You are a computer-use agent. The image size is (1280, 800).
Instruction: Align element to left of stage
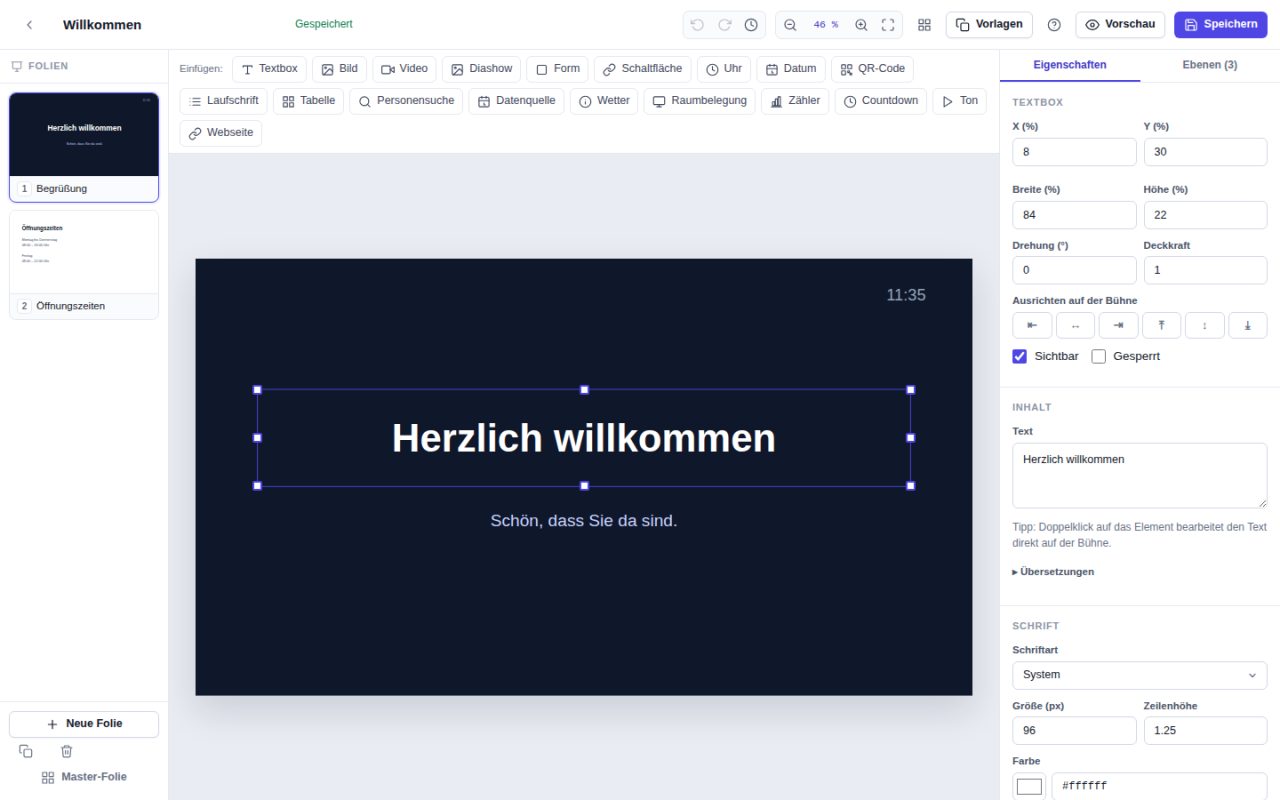(1032, 325)
